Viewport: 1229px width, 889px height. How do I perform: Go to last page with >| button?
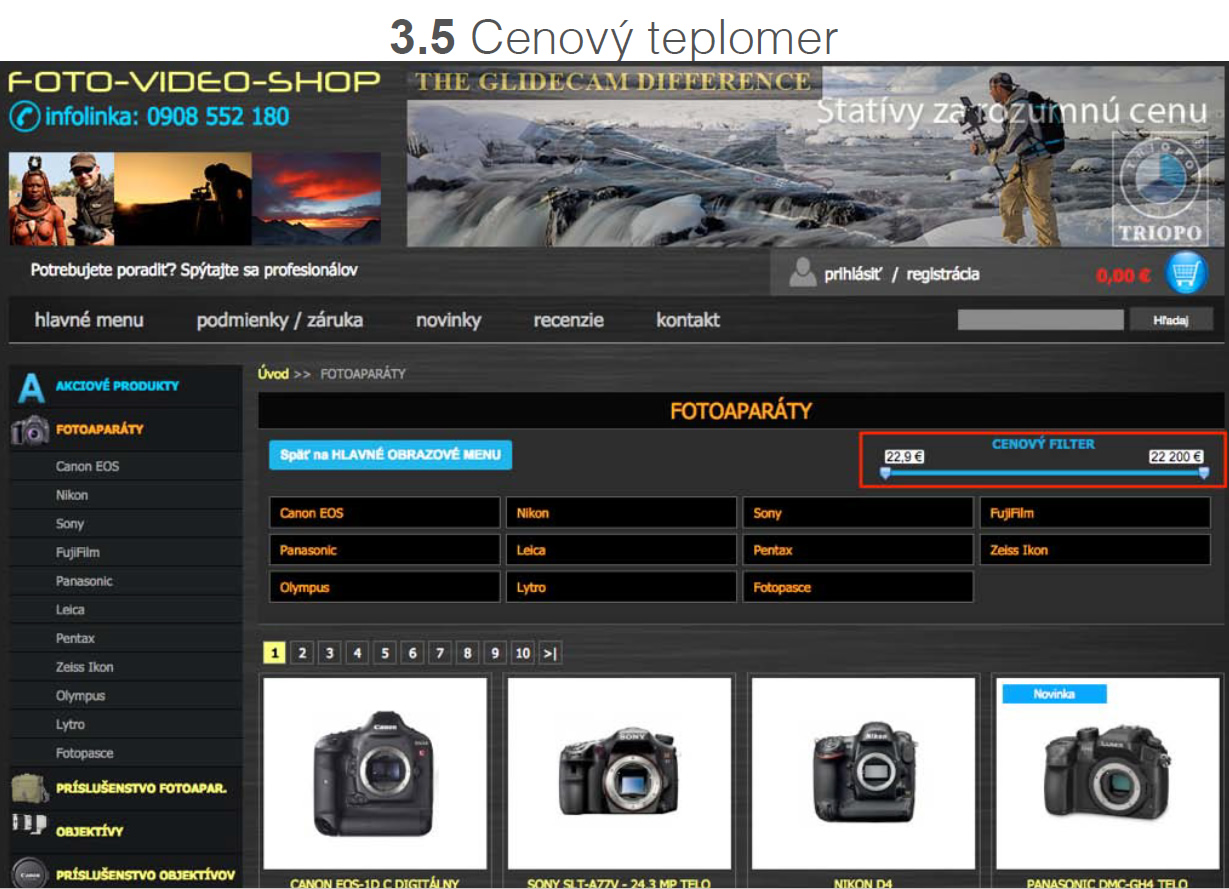click(549, 654)
